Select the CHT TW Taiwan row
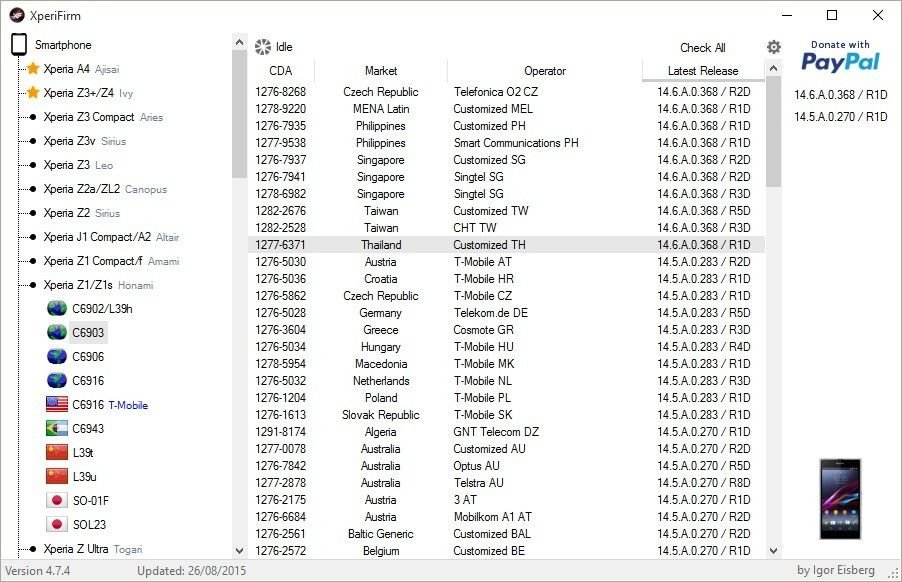Image resolution: width=902 pixels, height=582 pixels. [x=506, y=228]
